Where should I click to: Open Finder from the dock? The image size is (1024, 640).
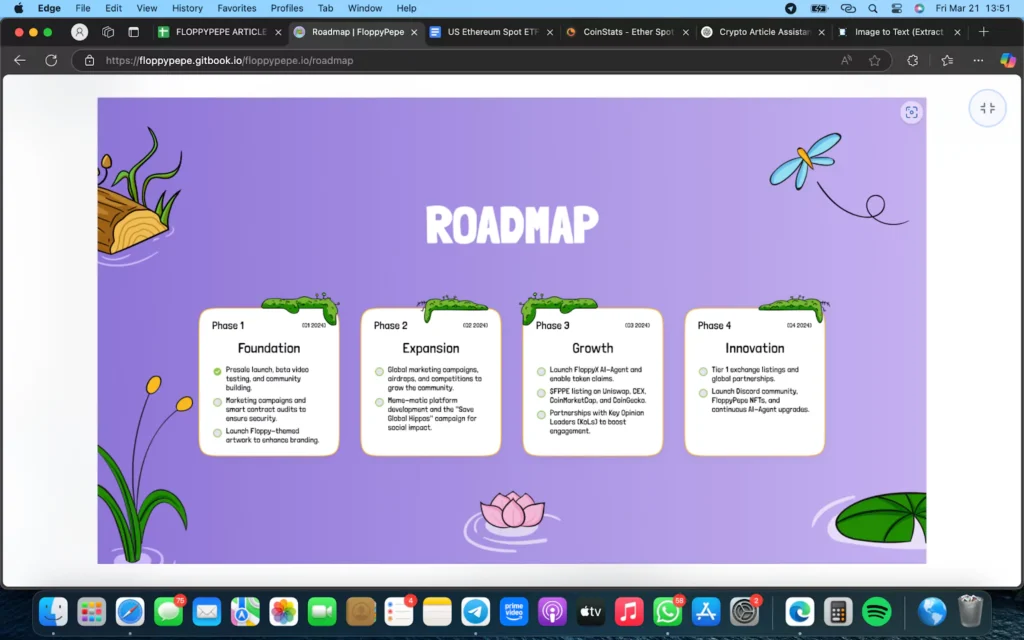point(53,612)
